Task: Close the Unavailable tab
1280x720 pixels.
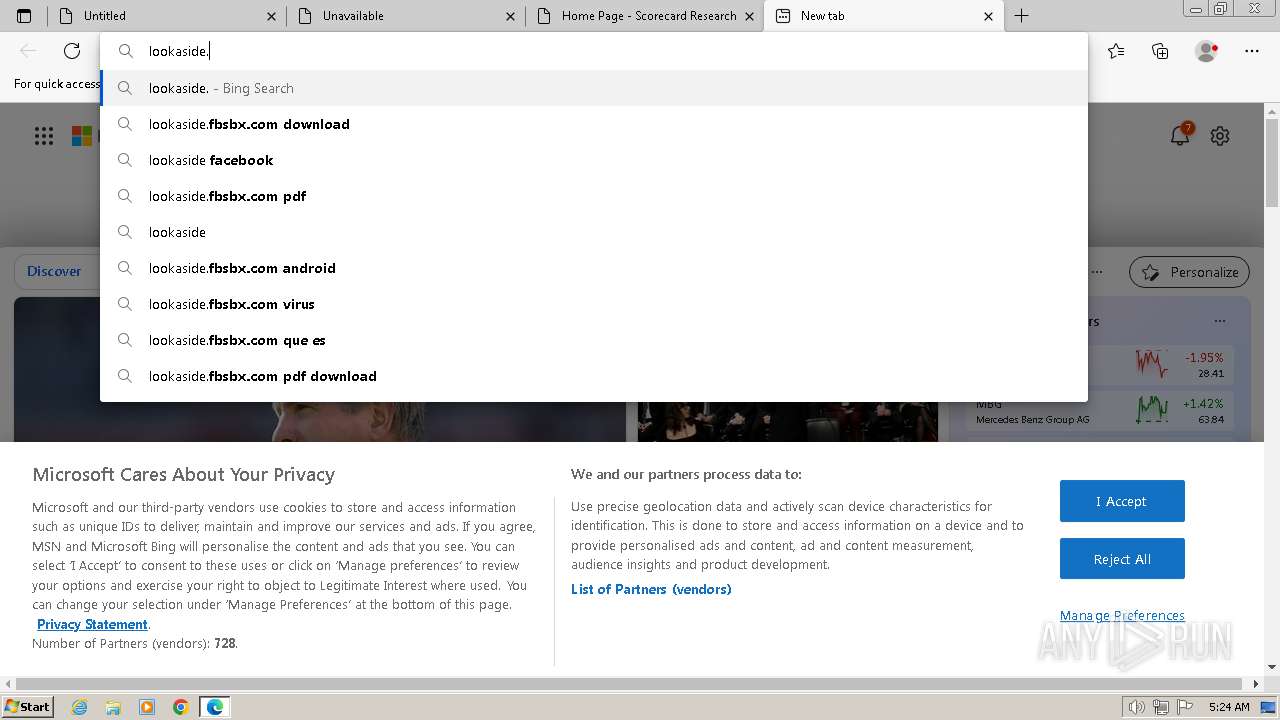Action: click(511, 16)
